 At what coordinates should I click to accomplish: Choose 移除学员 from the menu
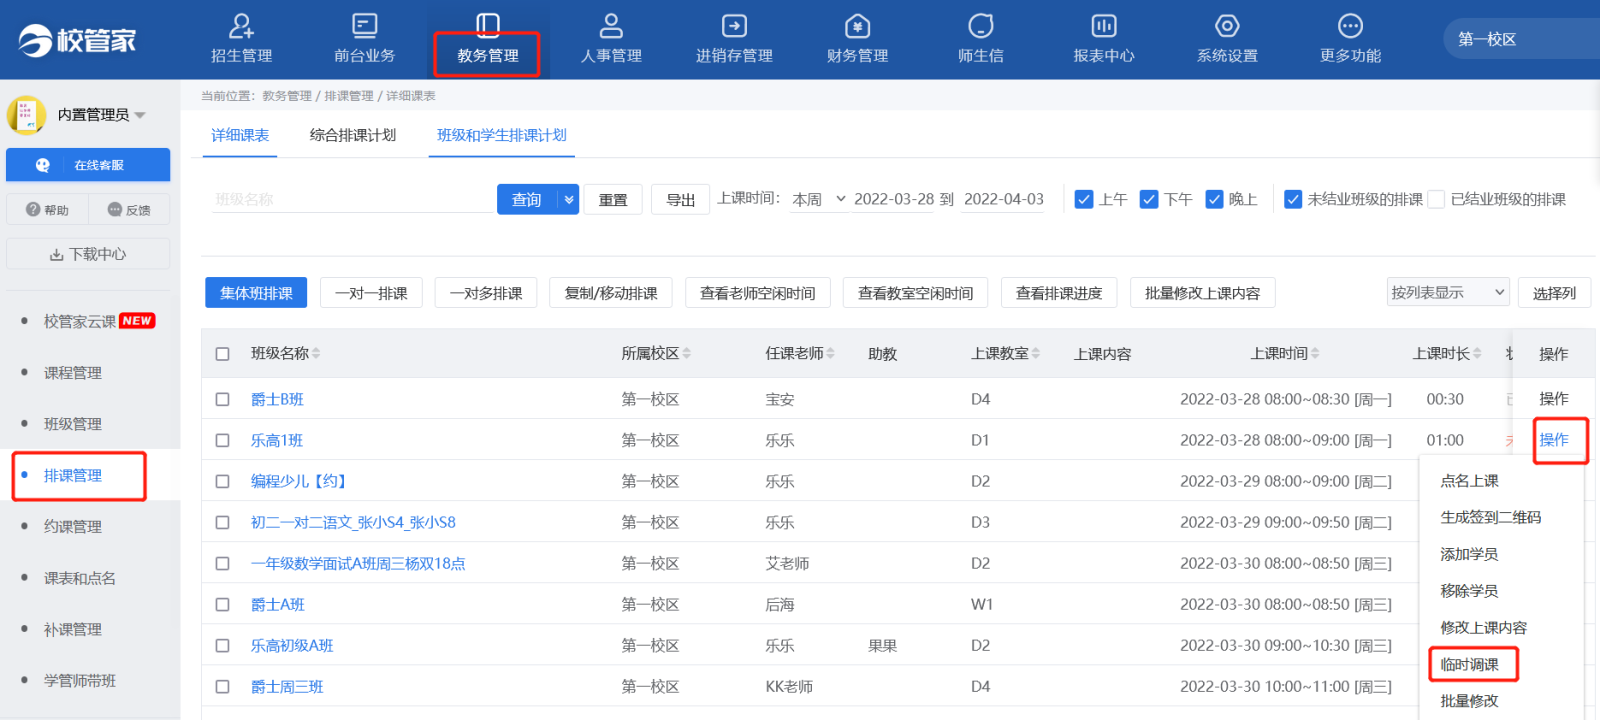(x=1469, y=591)
